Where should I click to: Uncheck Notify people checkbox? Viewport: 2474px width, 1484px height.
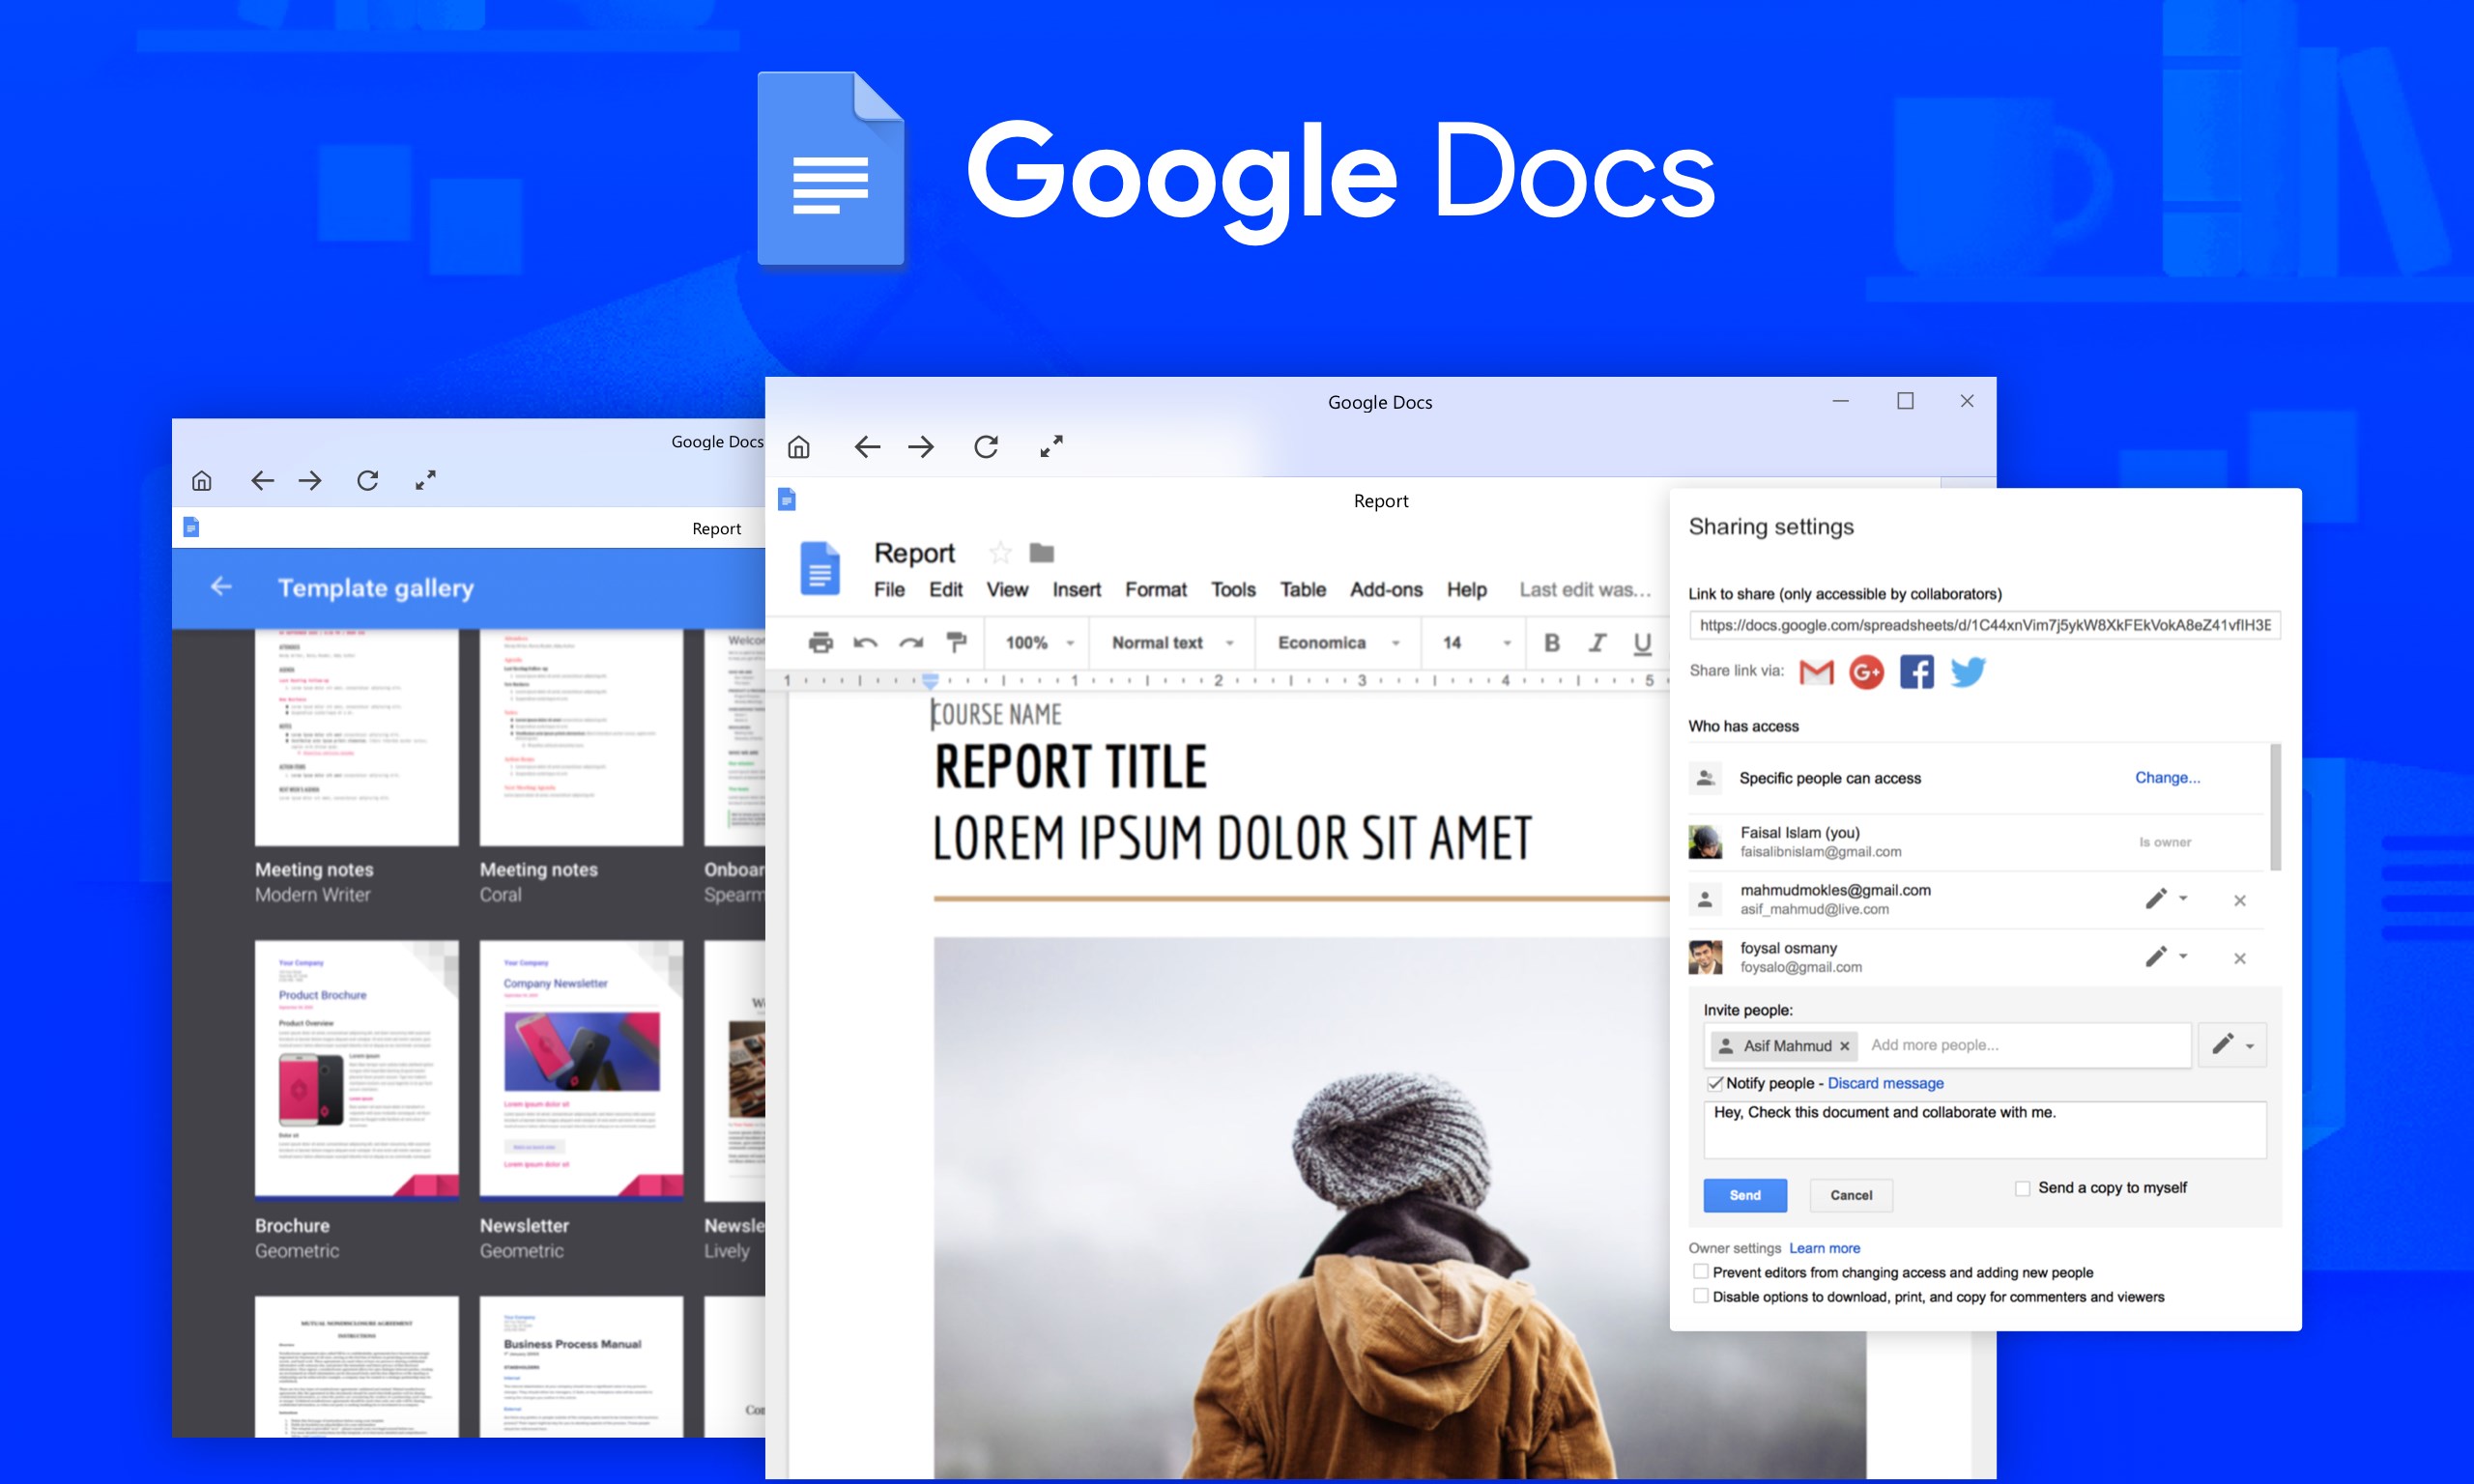coord(1715,1083)
